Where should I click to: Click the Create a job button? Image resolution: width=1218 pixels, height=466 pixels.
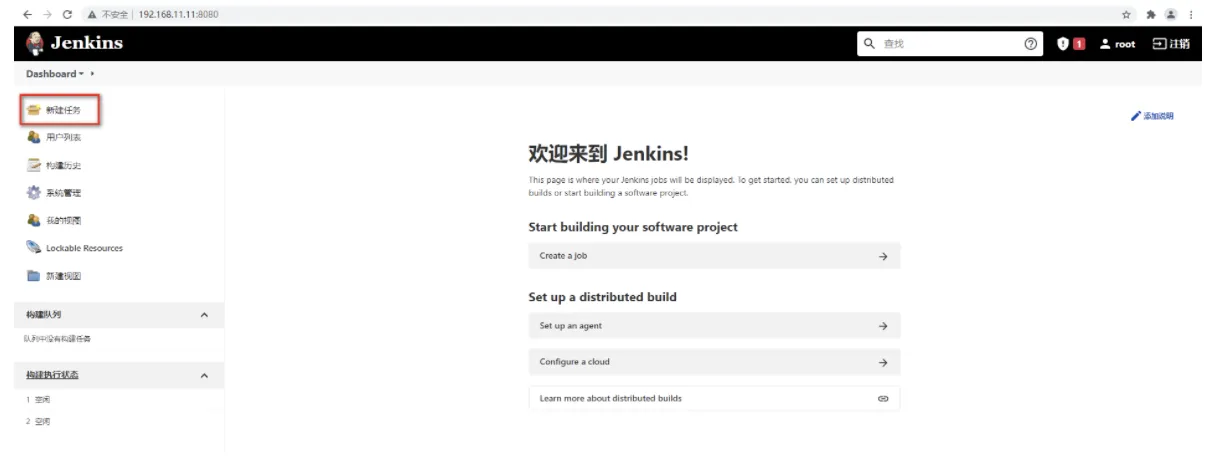tap(714, 256)
